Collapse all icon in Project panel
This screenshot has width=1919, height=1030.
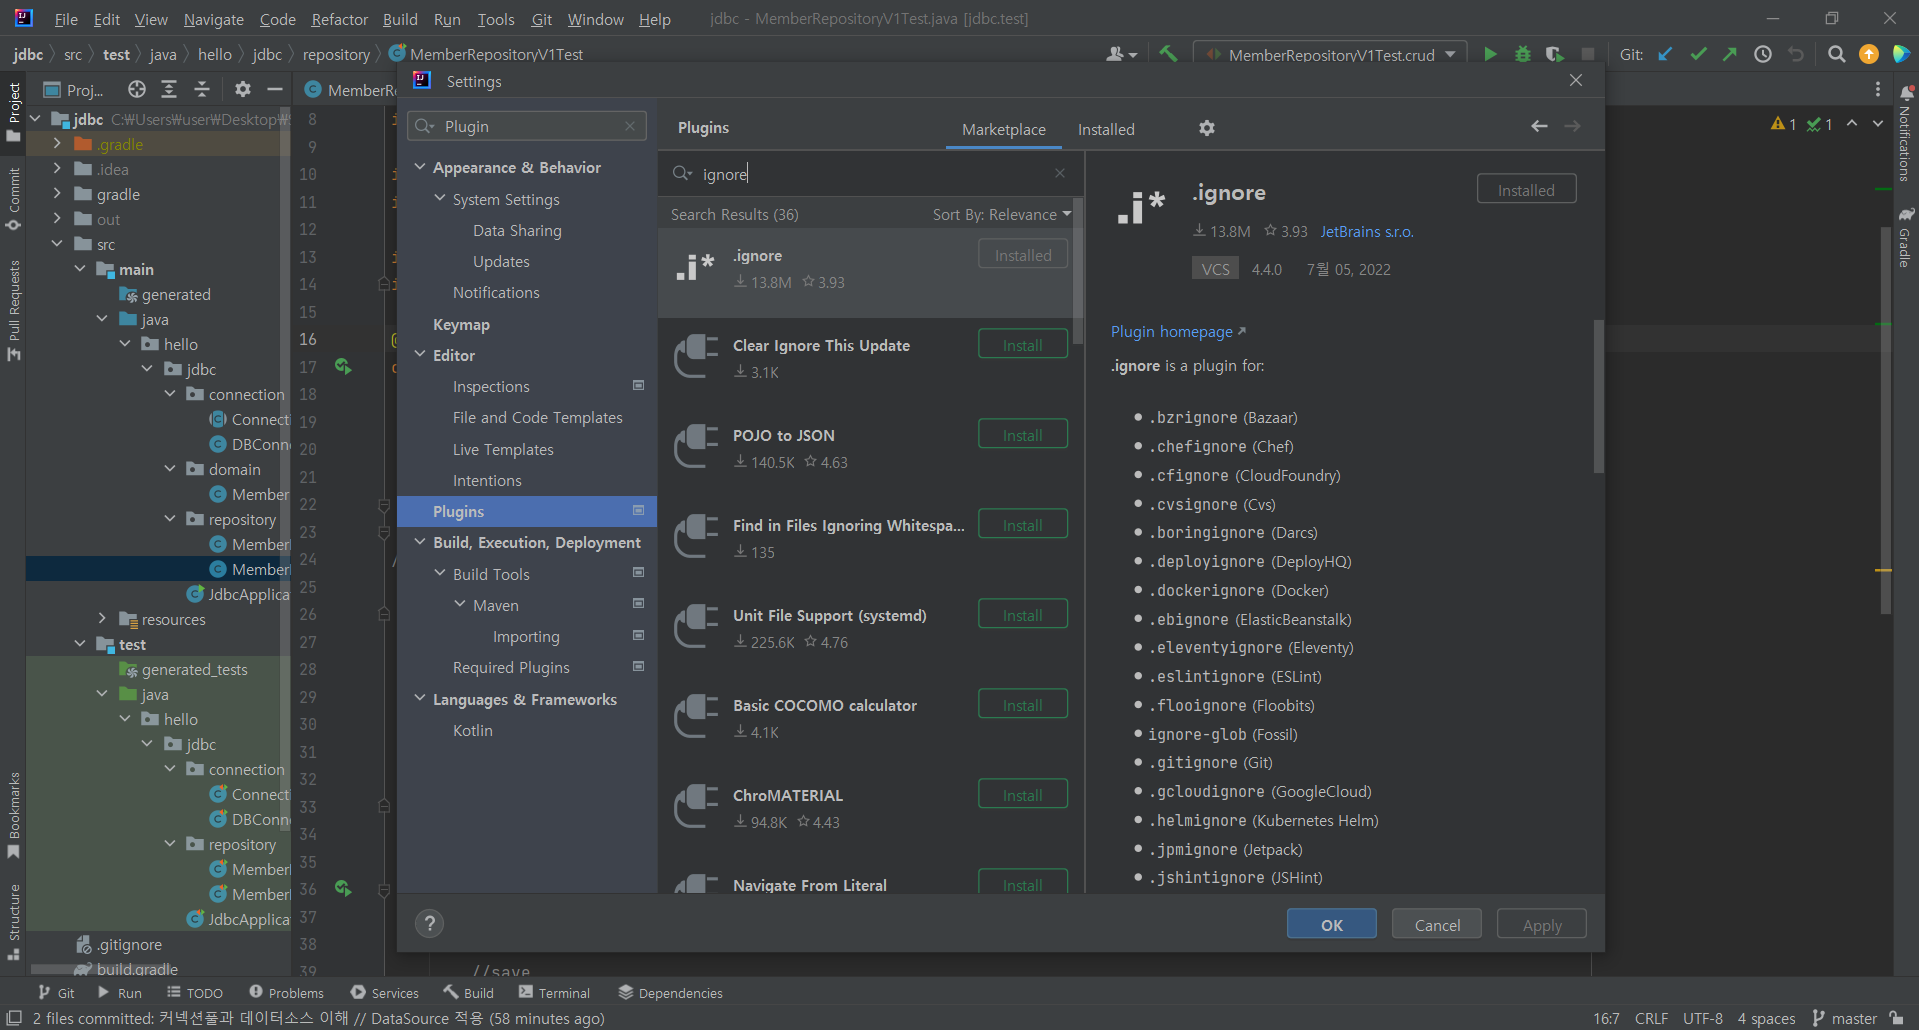pos(202,89)
